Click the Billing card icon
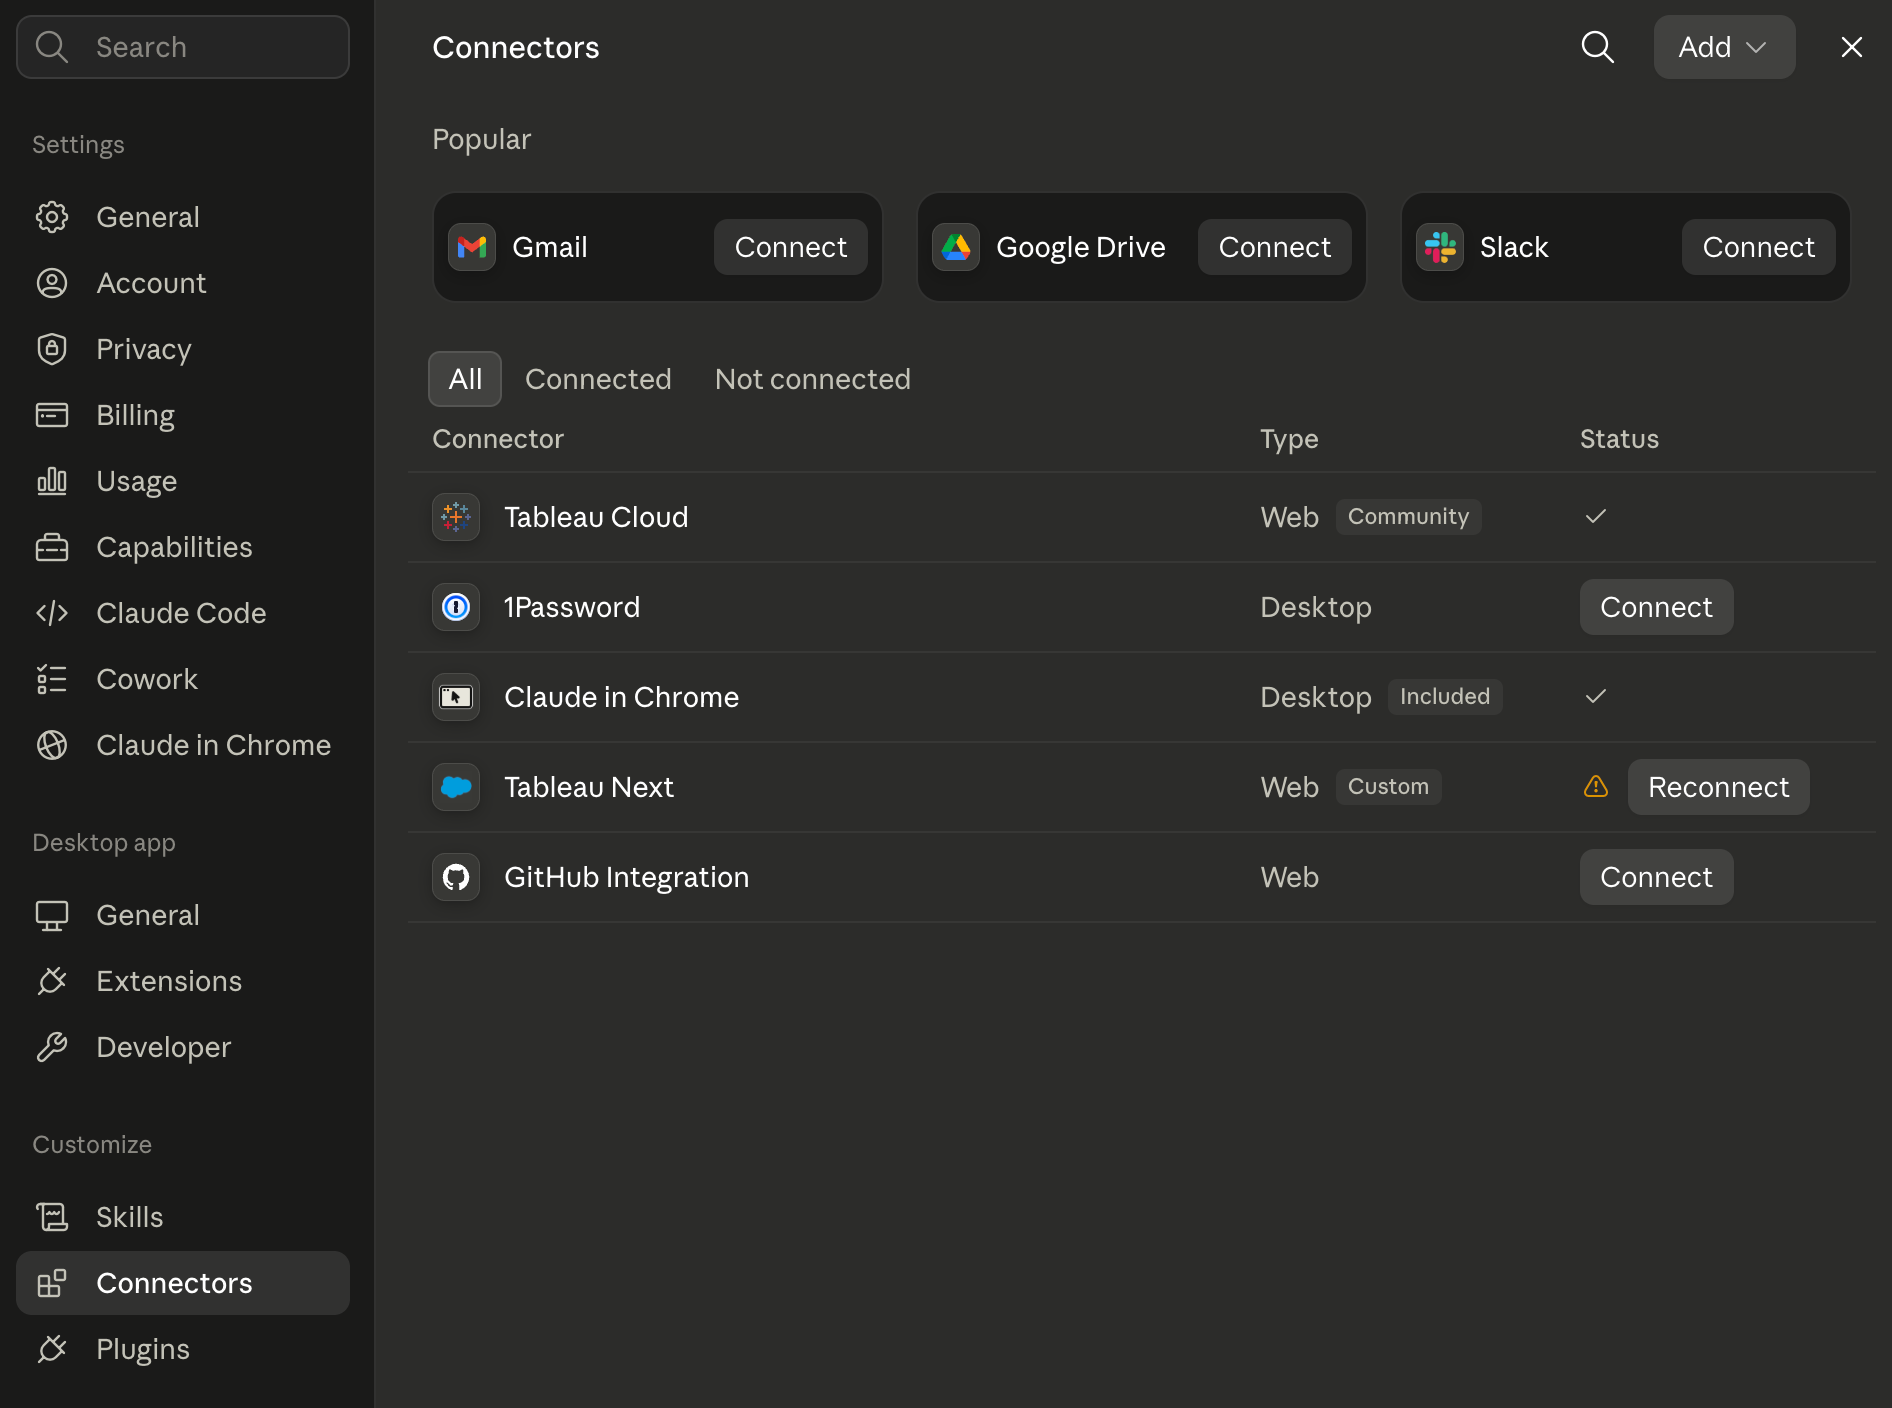 (x=52, y=415)
